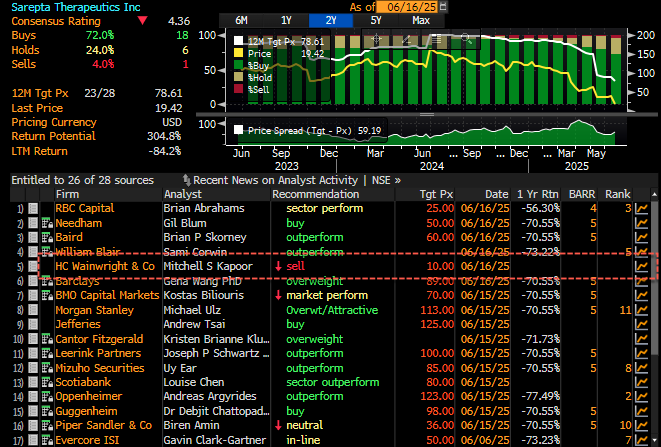Open the chart icon for RBC Capital row
The image size is (661, 447).
pos(642,208)
